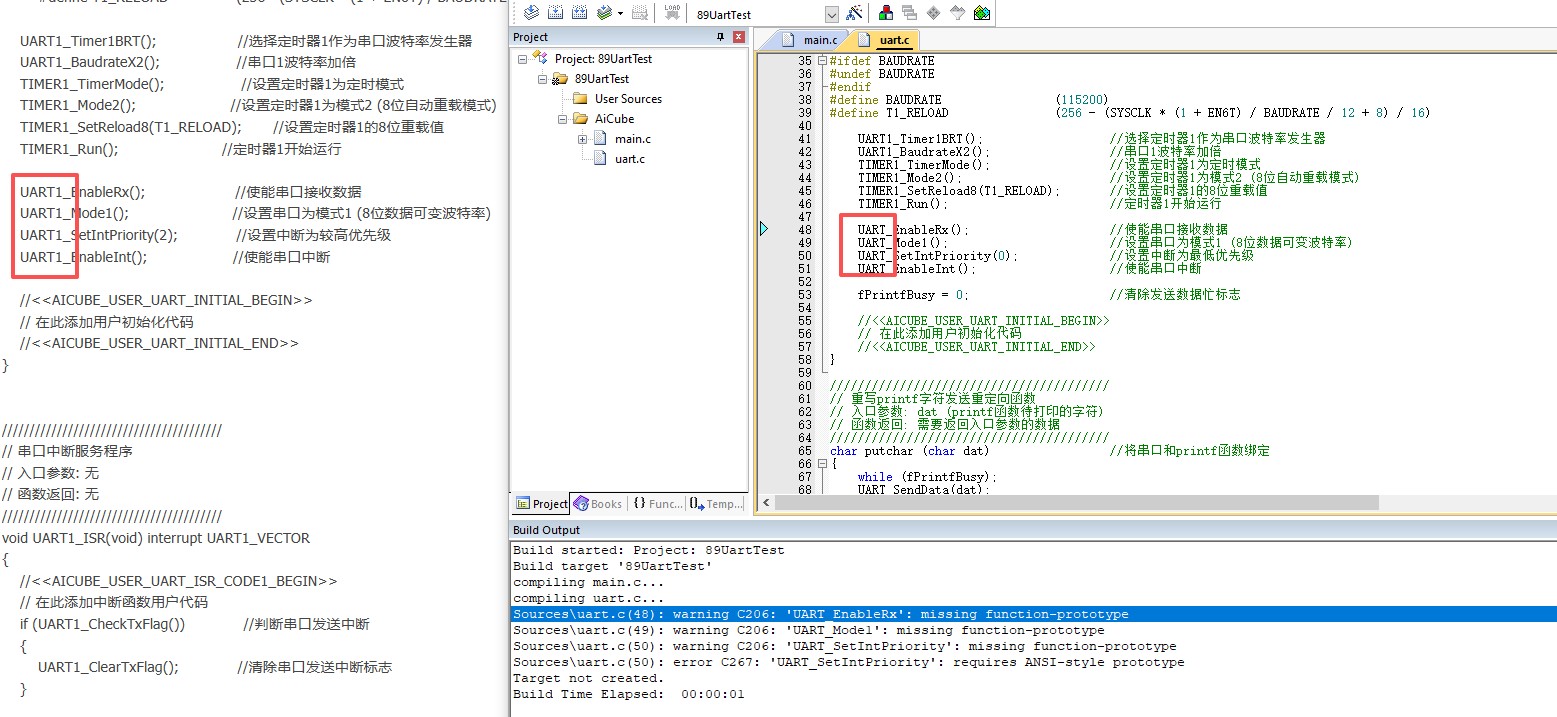Expand the main.c tree node
Screen dimensions: 1557x717
(583, 139)
